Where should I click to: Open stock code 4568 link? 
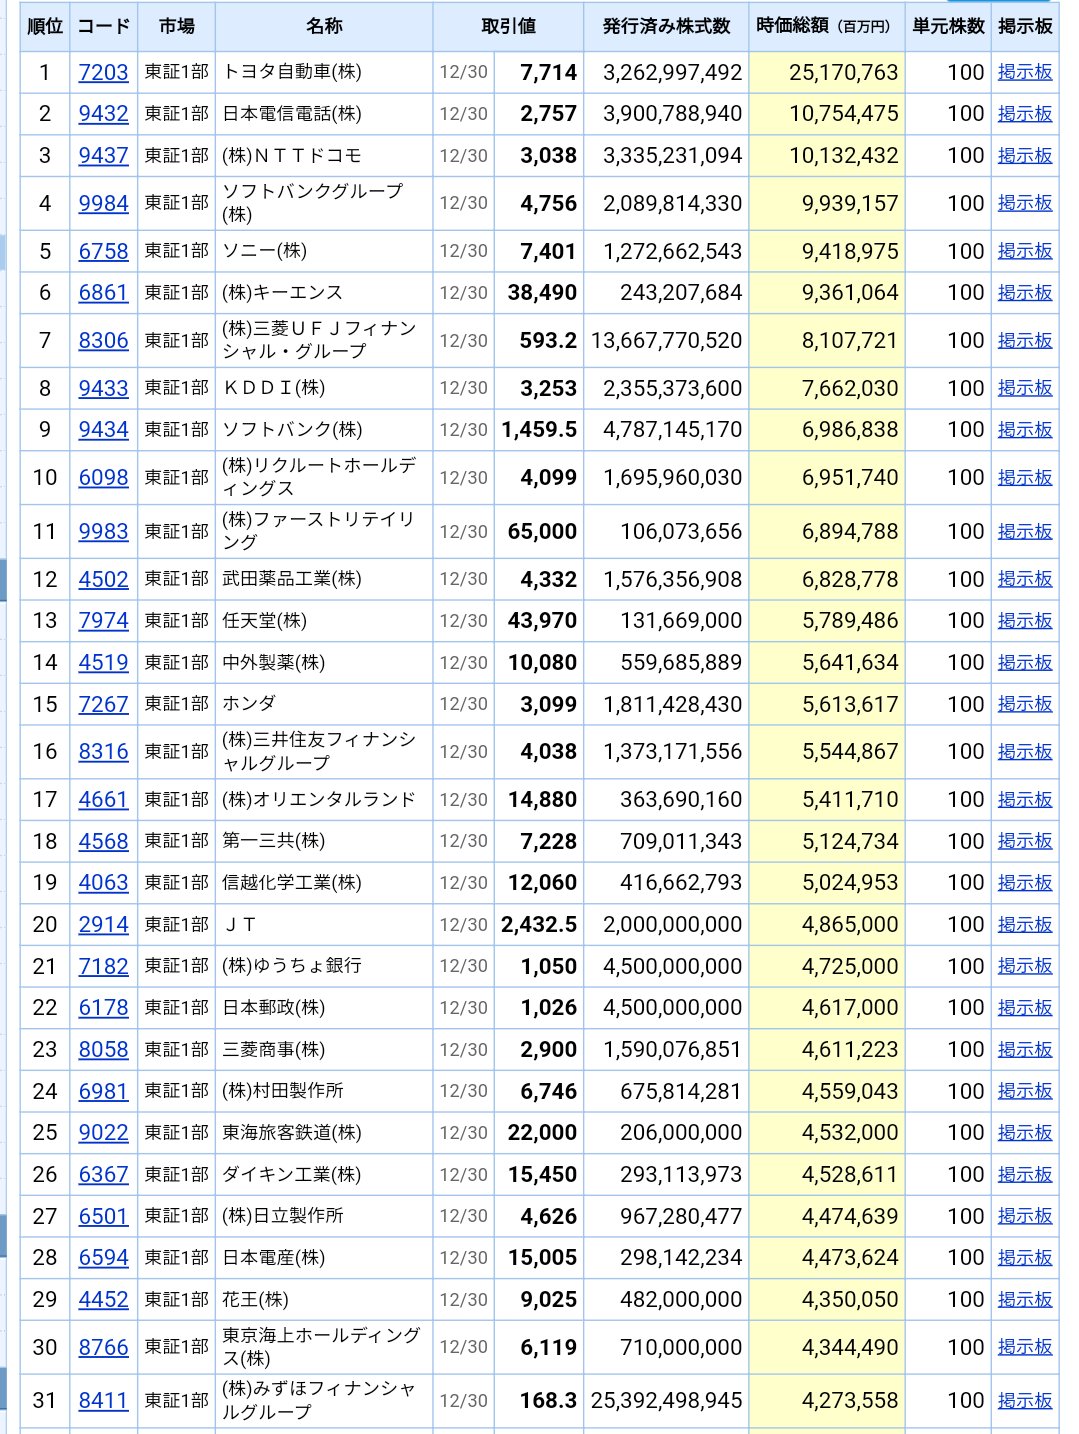(x=104, y=841)
